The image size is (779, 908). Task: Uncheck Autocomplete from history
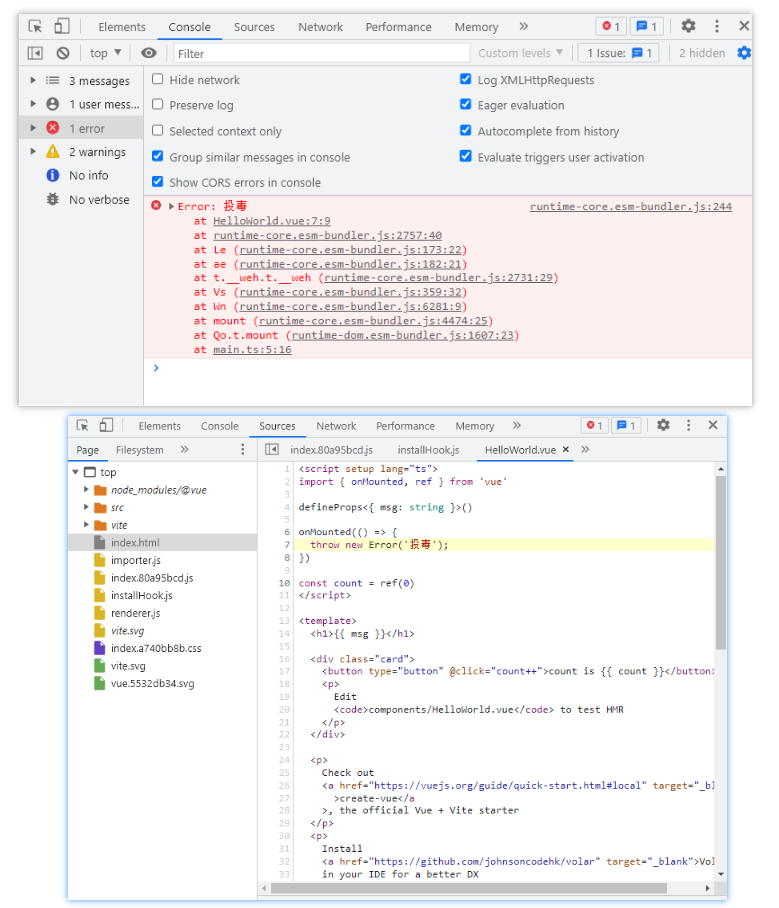tap(466, 130)
